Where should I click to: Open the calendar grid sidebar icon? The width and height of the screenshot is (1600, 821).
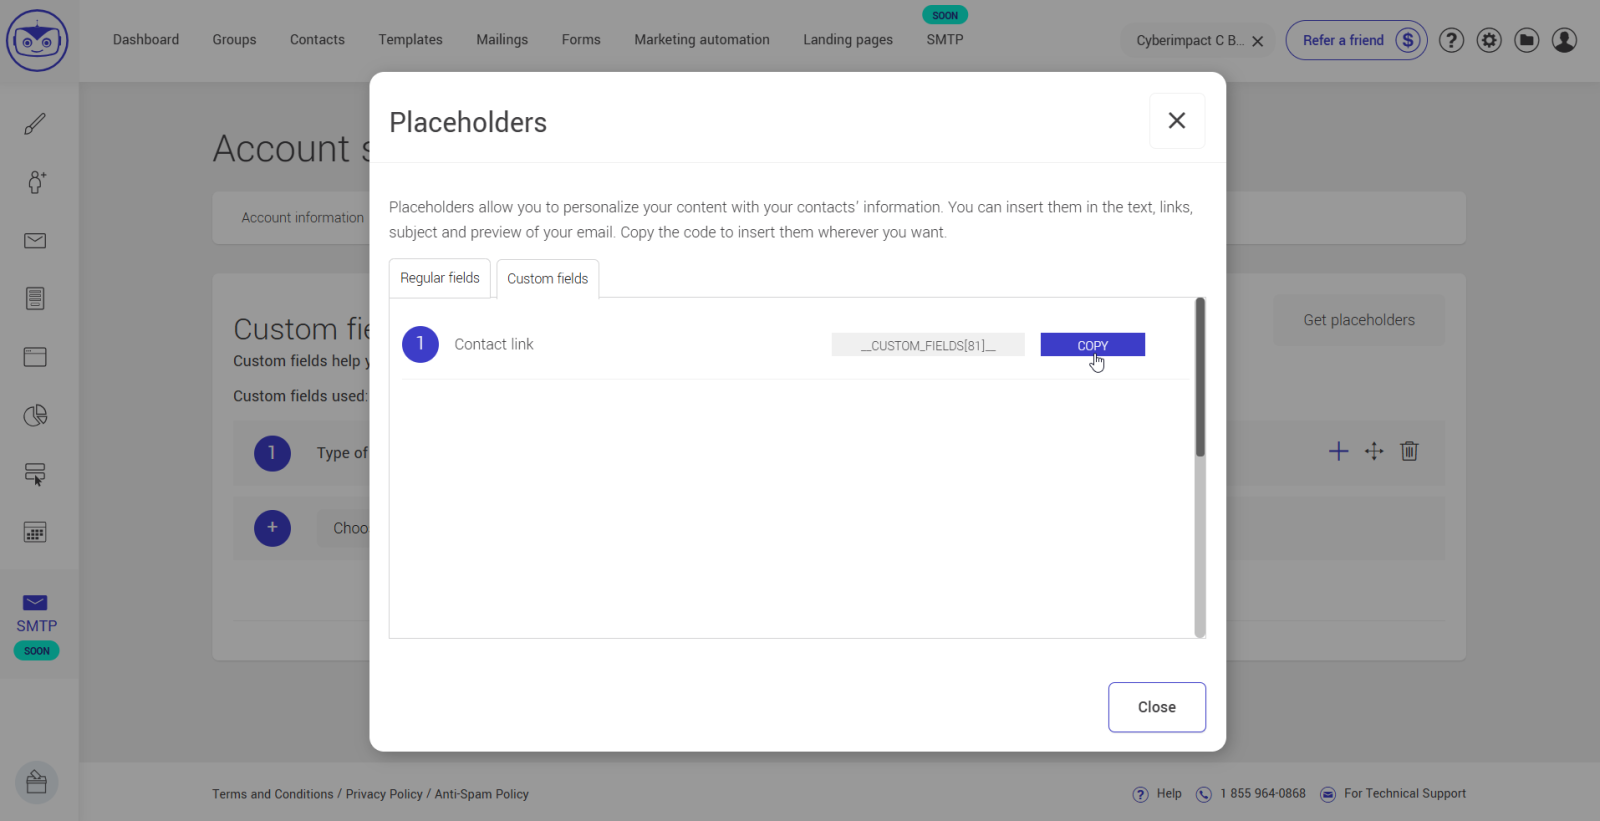35,532
